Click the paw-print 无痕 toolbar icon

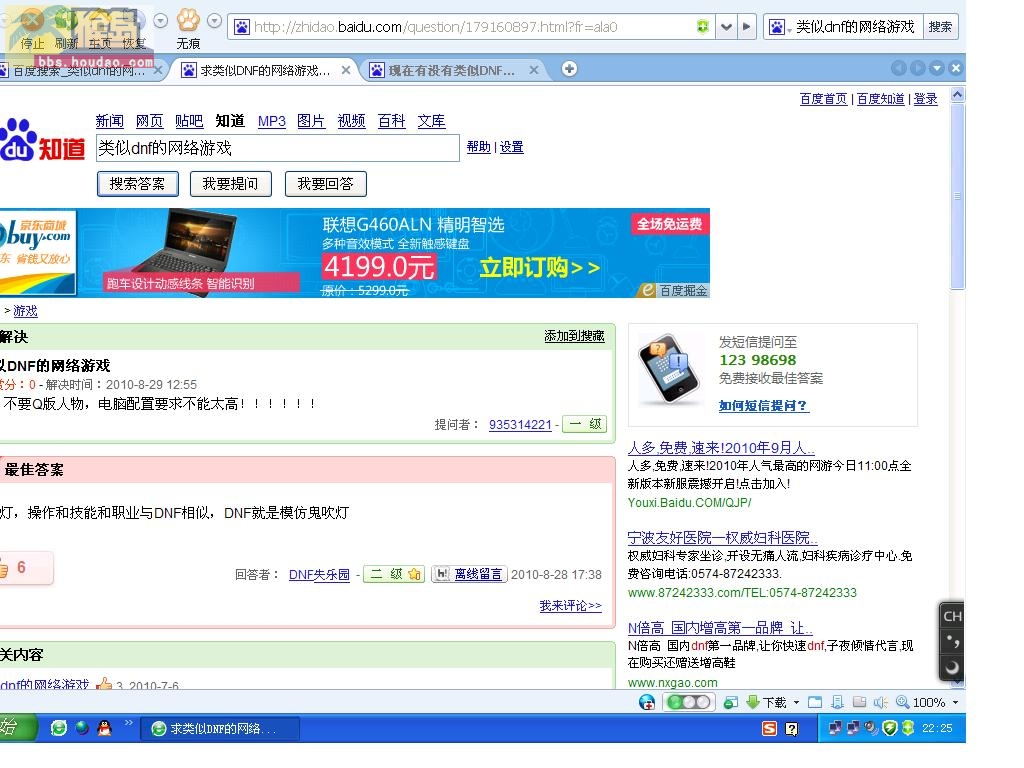188,21
